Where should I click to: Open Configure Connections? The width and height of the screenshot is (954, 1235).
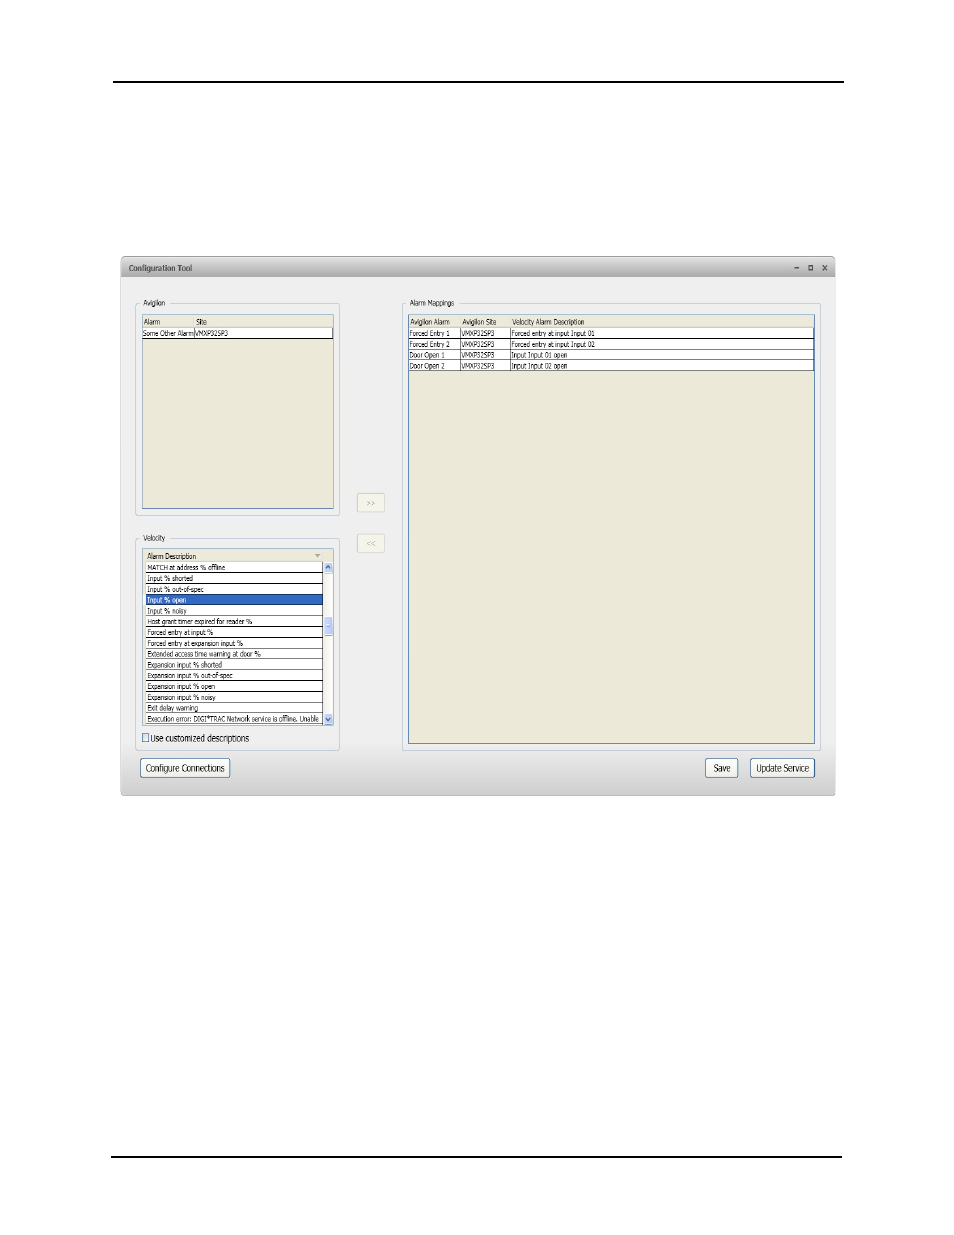point(185,768)
